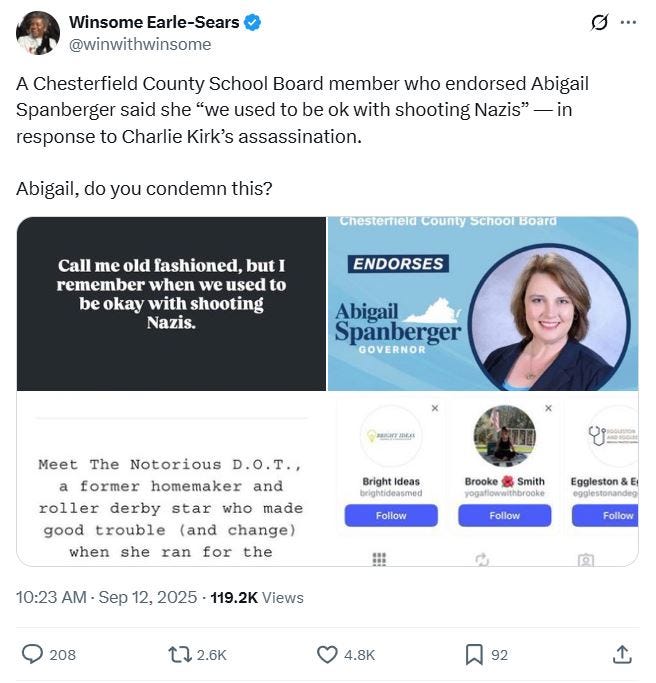Open the Spanberger endorsement image
Screen dimensions: 656x683
click(x=483, y=304)
